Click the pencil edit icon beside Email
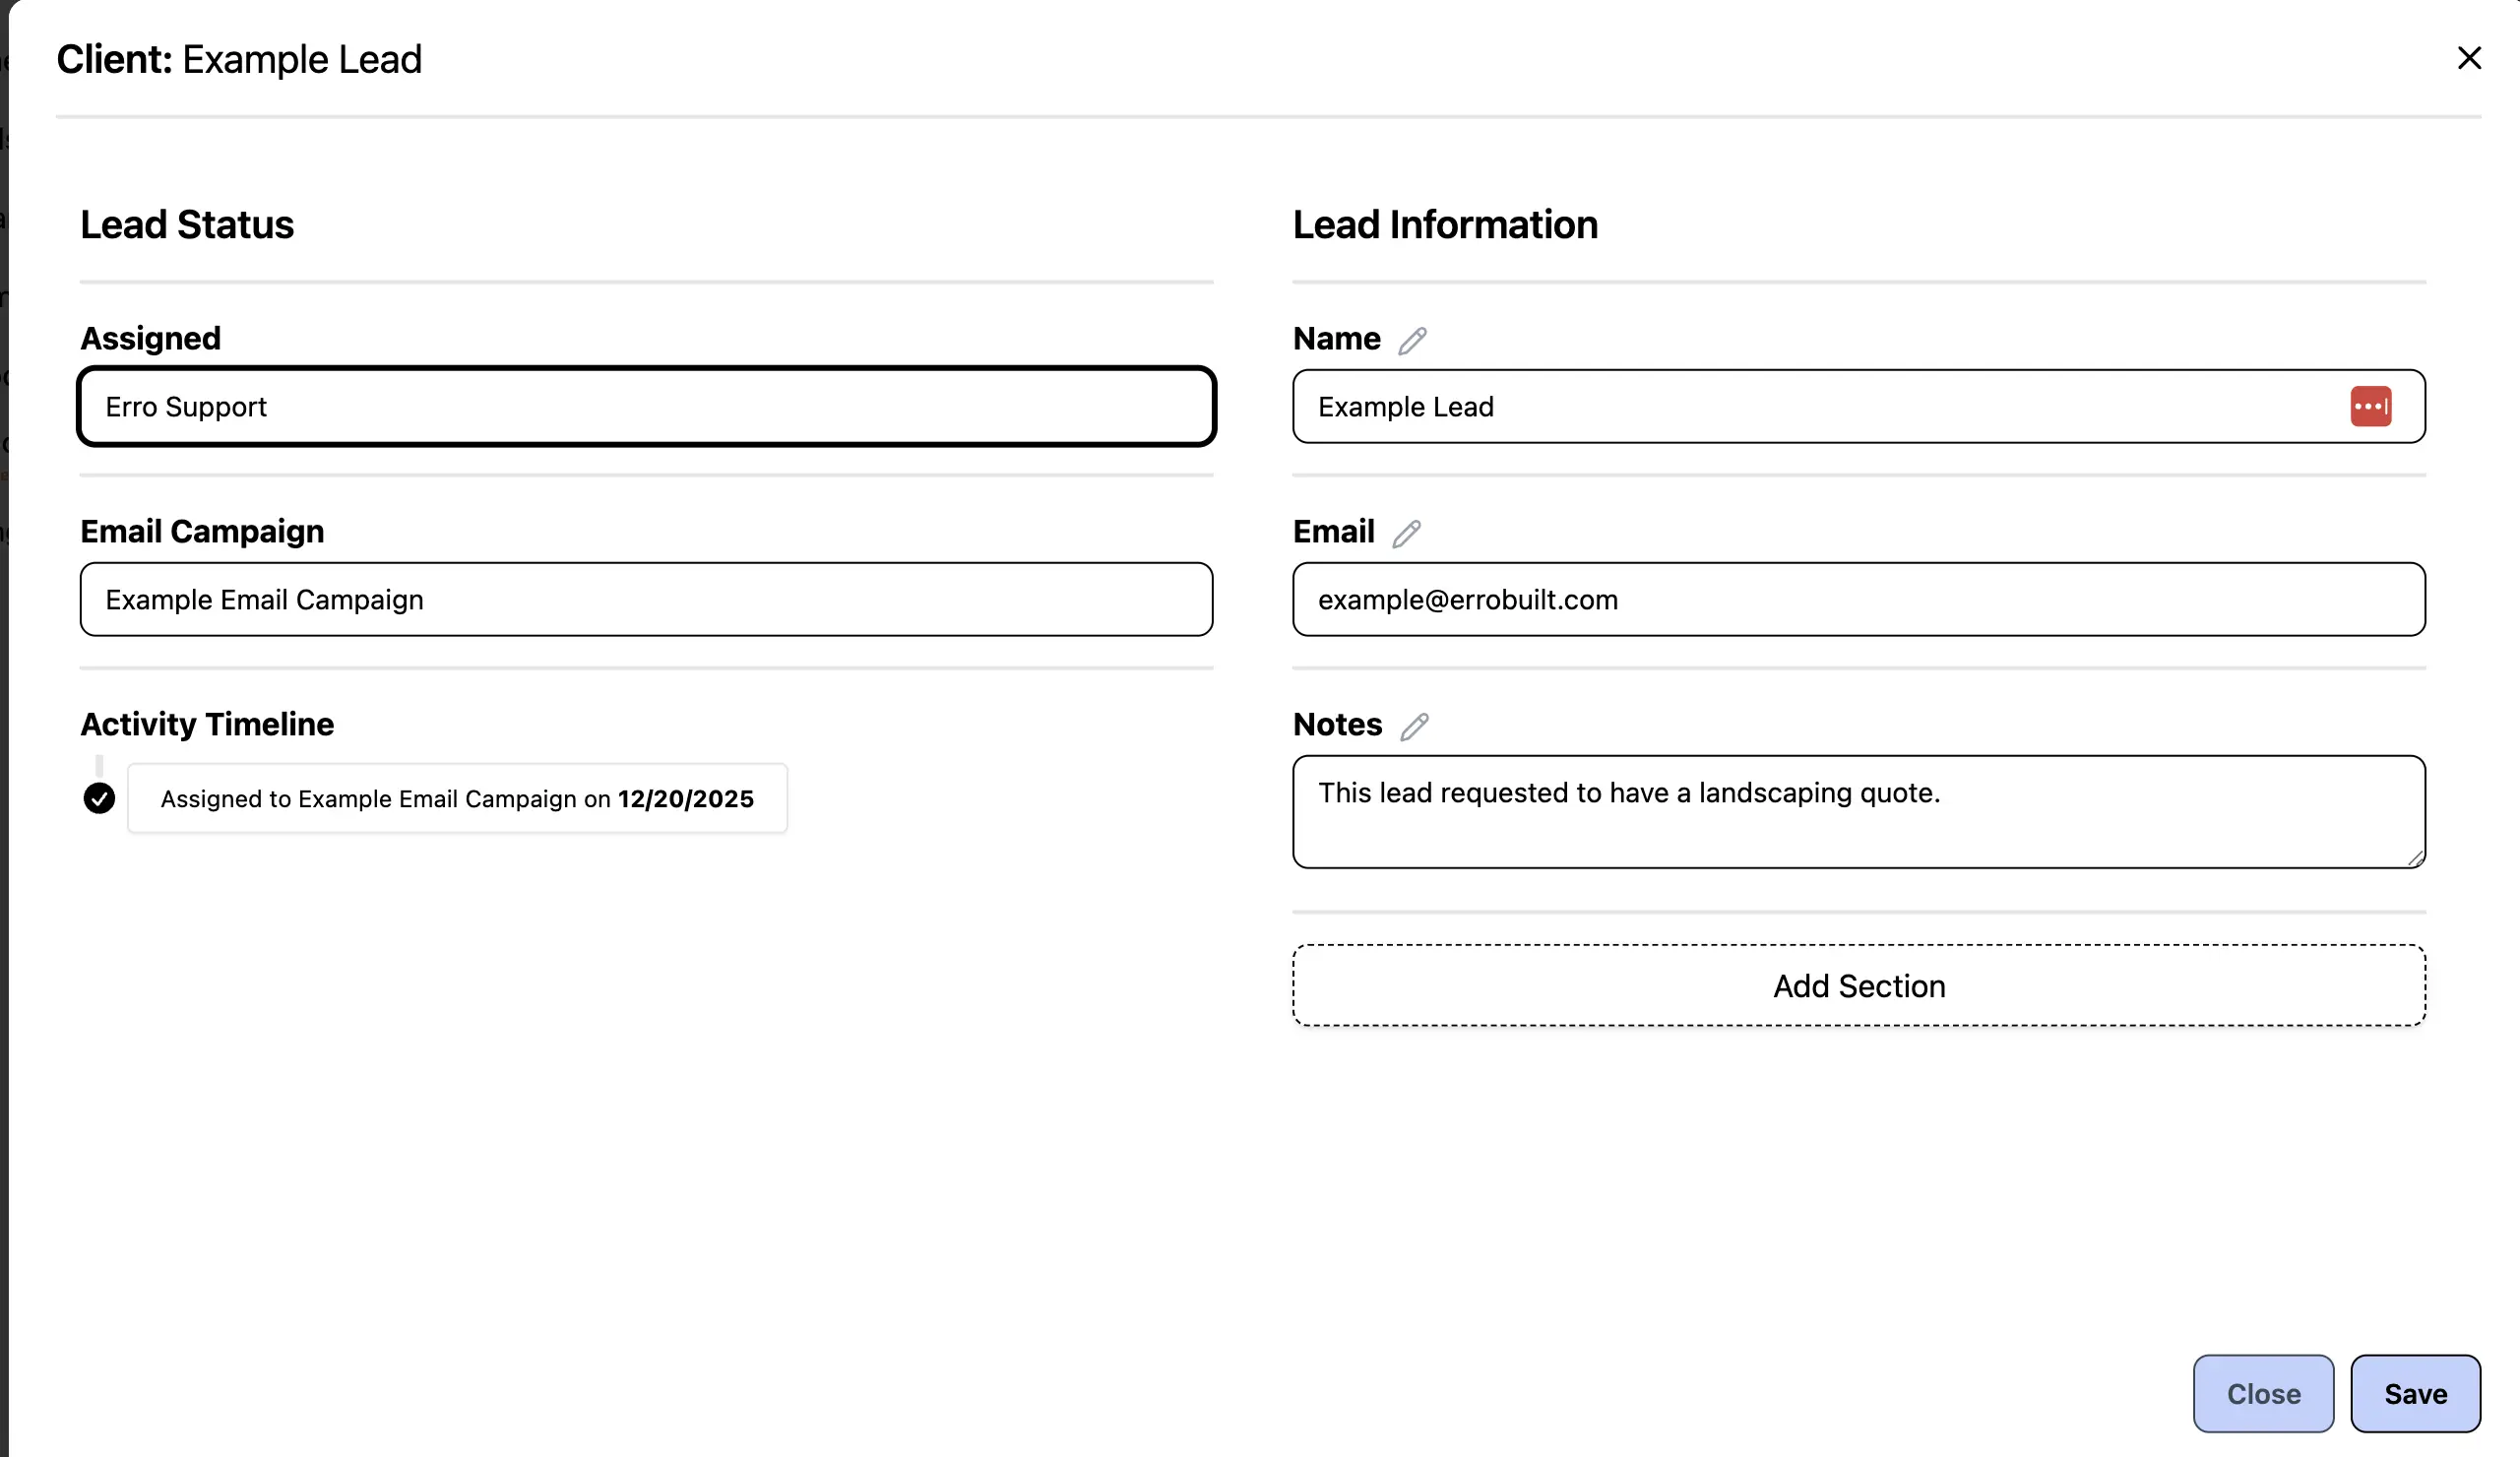2520x1457 pixels. [1406, 534]
